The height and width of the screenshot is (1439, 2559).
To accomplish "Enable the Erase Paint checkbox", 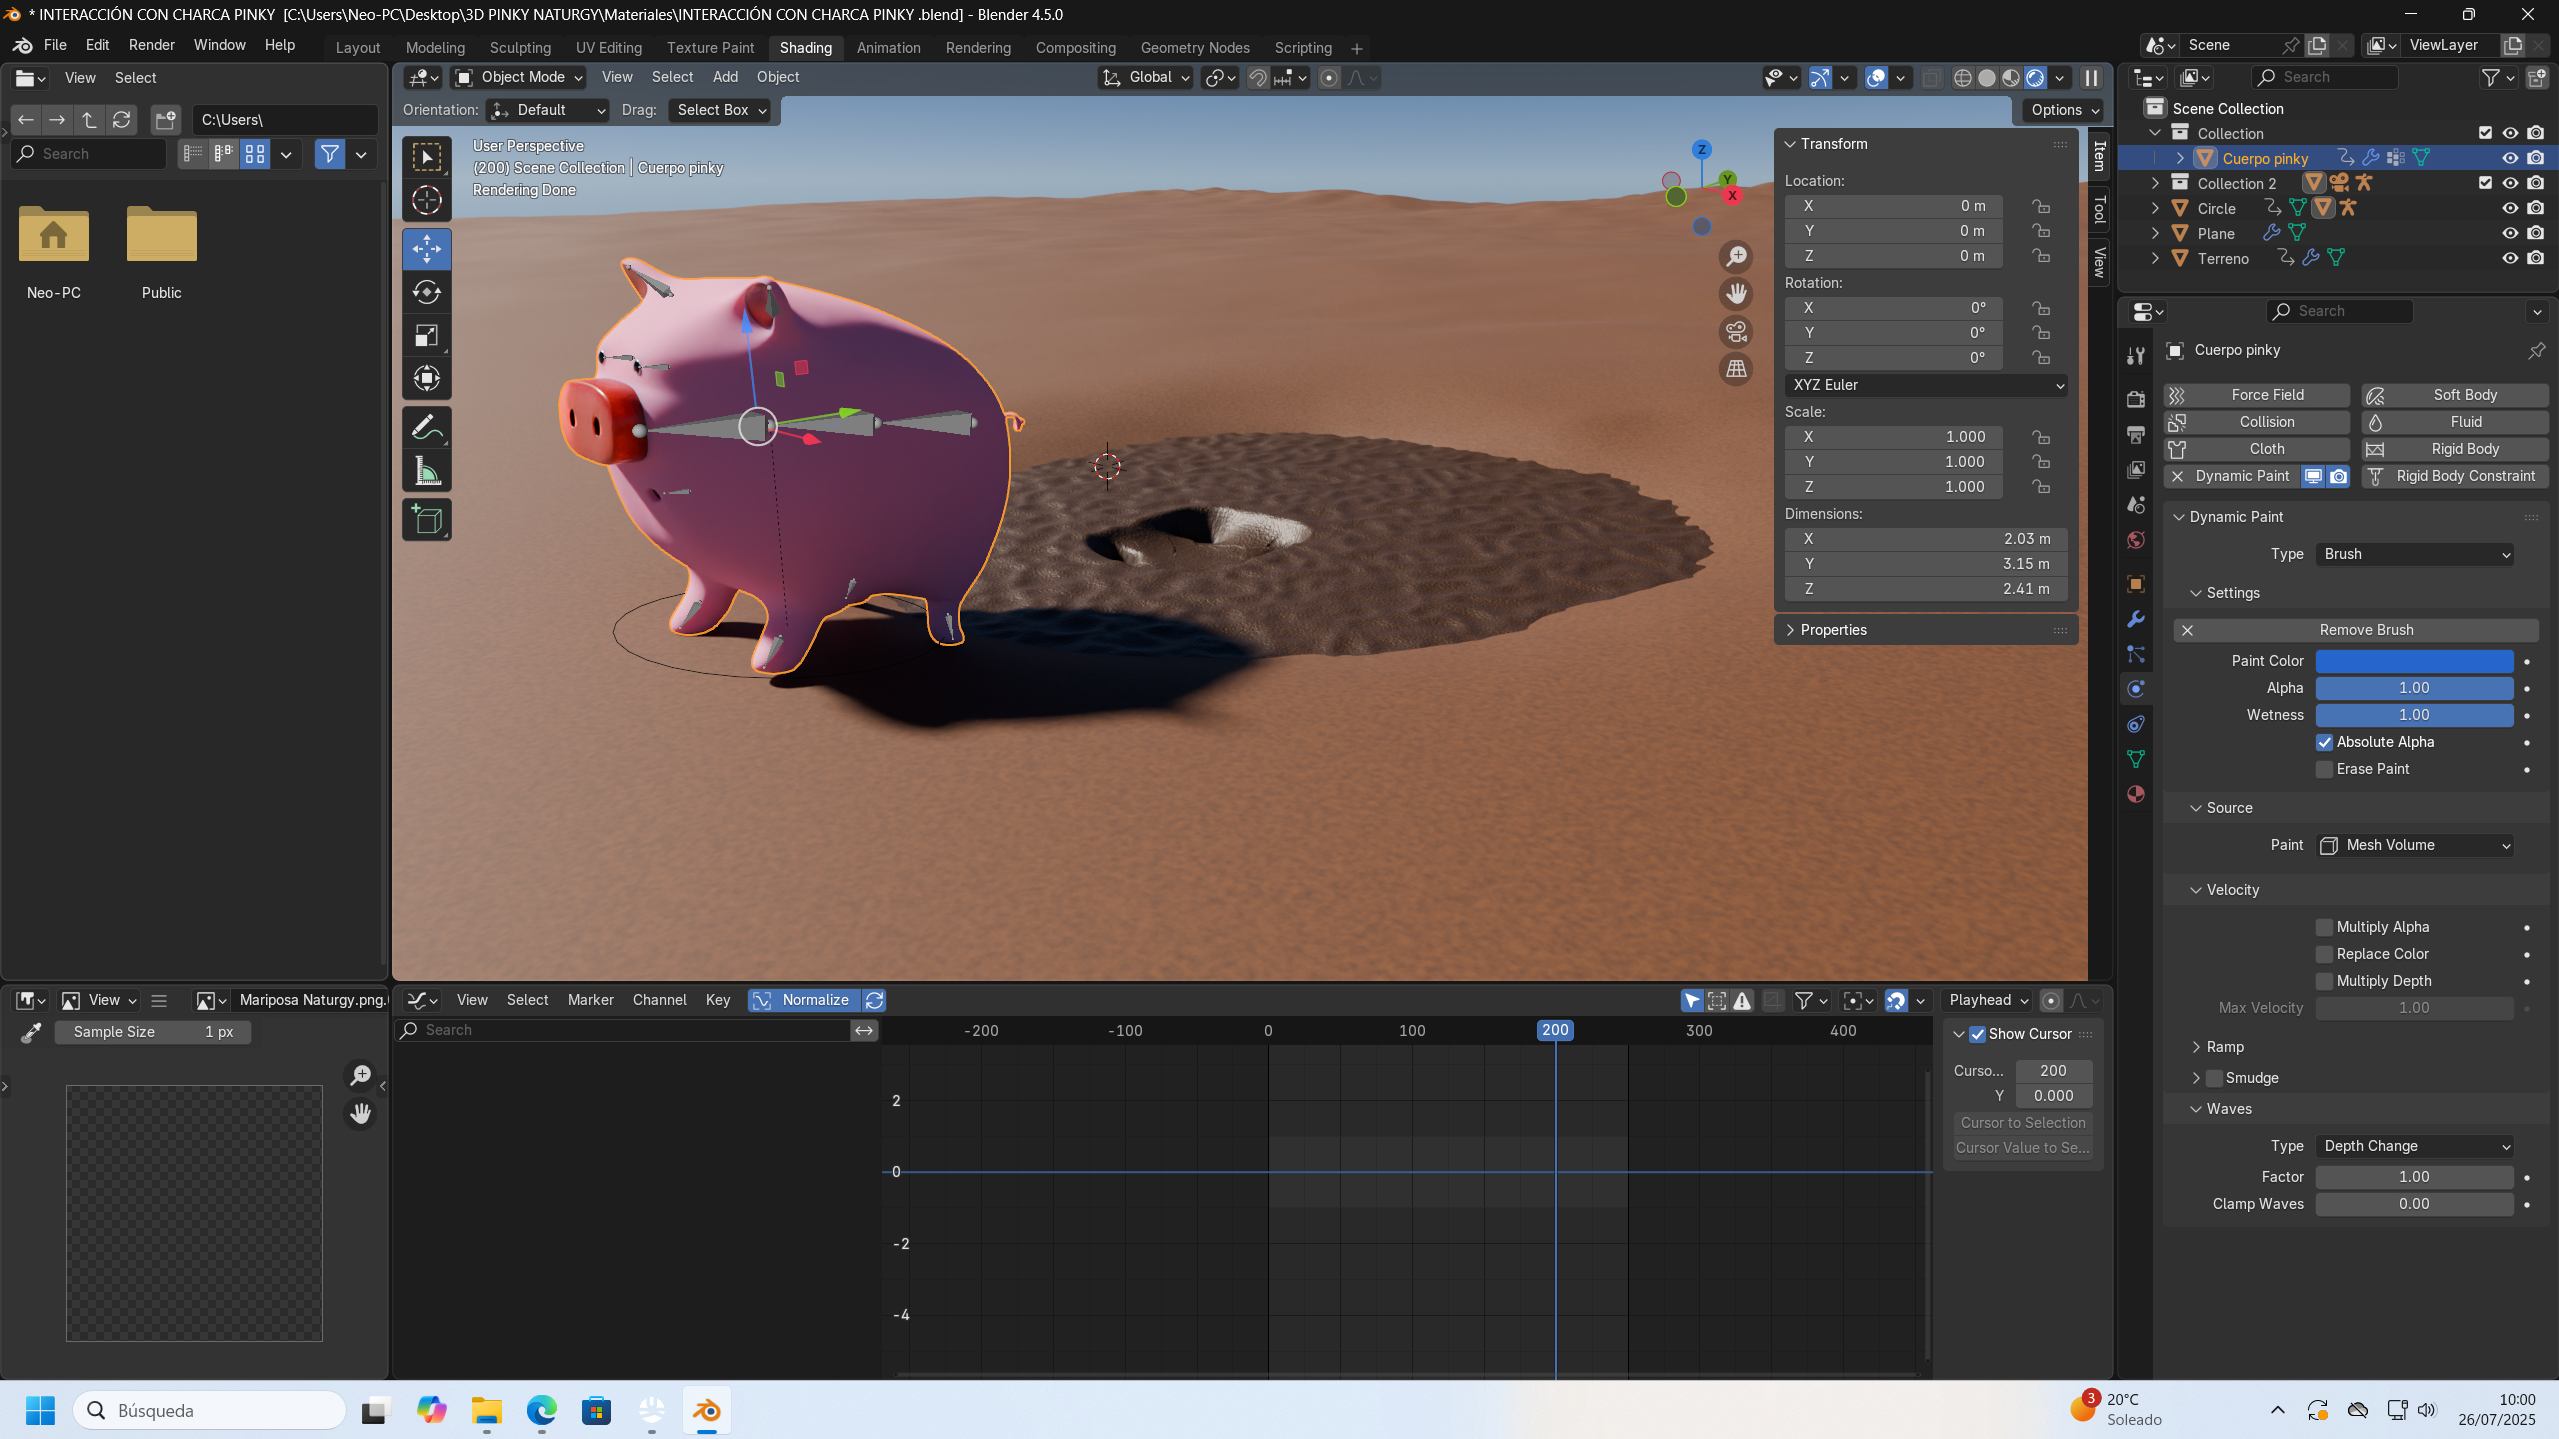I will pyautogui.click(x=2325, y=769).
